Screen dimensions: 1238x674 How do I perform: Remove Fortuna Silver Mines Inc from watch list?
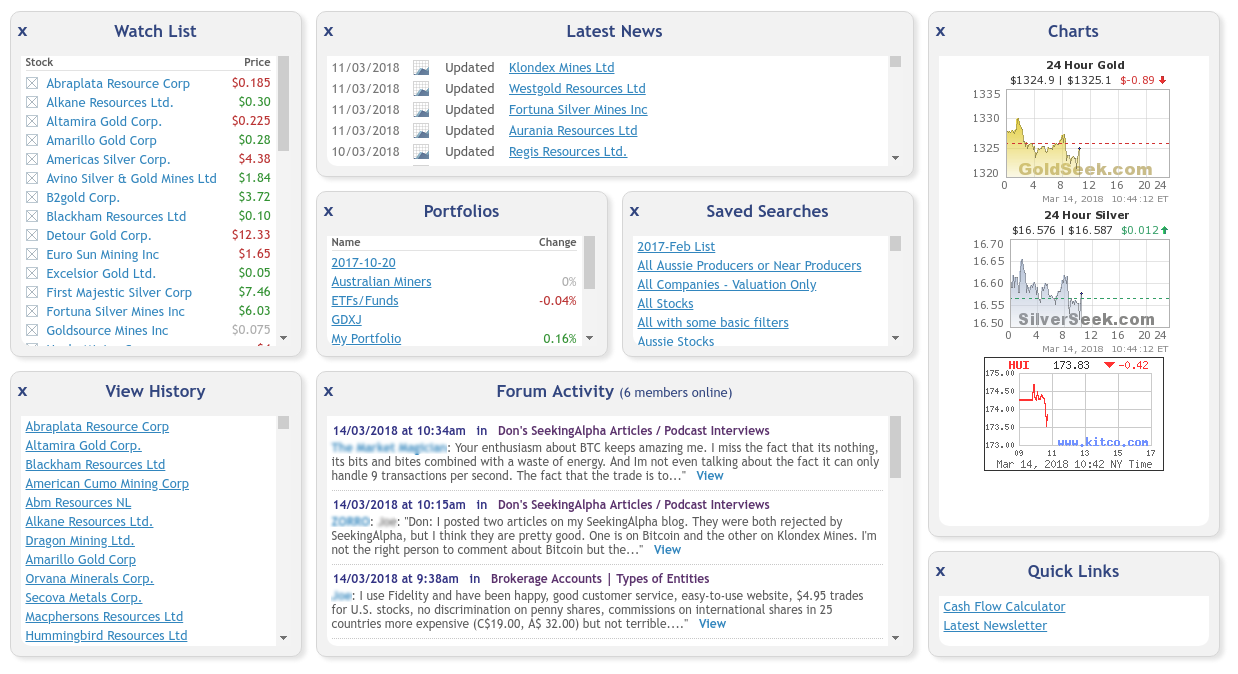[x=32, y=312]
